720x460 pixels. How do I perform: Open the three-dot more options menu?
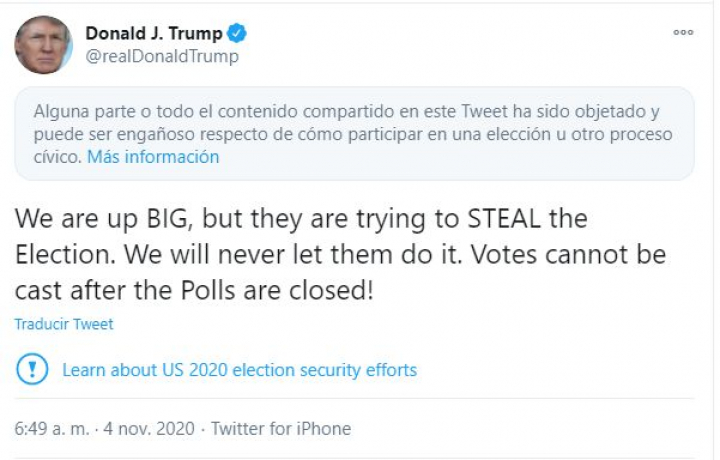pyautogui.click(x=683, y=32)
